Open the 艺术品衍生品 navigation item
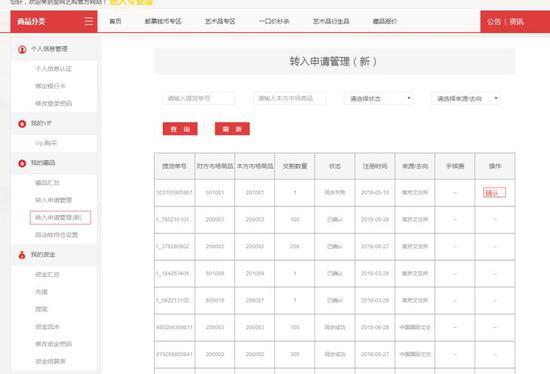This screenshot has height=374, width=550. click(331, 21)
